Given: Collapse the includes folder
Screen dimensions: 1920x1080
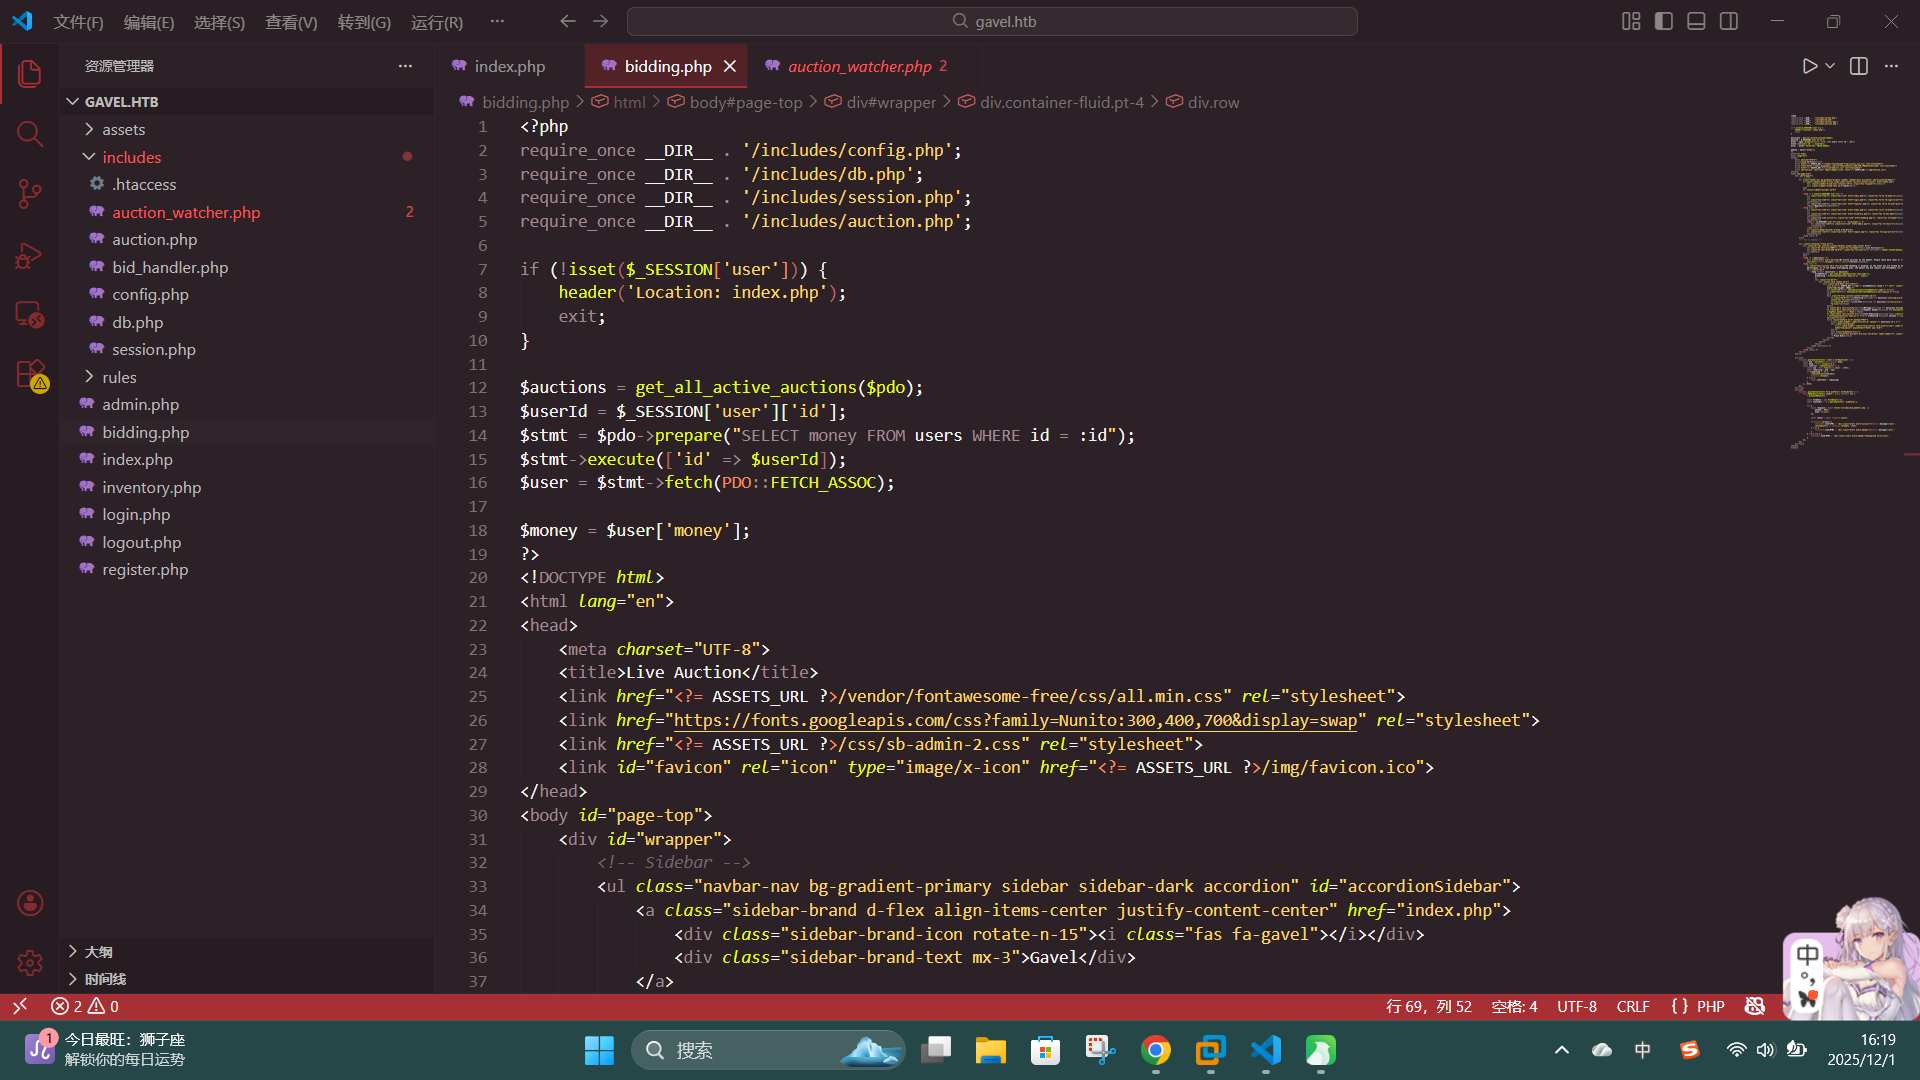Looking at the screenshot, I should [x=131, y=157].
